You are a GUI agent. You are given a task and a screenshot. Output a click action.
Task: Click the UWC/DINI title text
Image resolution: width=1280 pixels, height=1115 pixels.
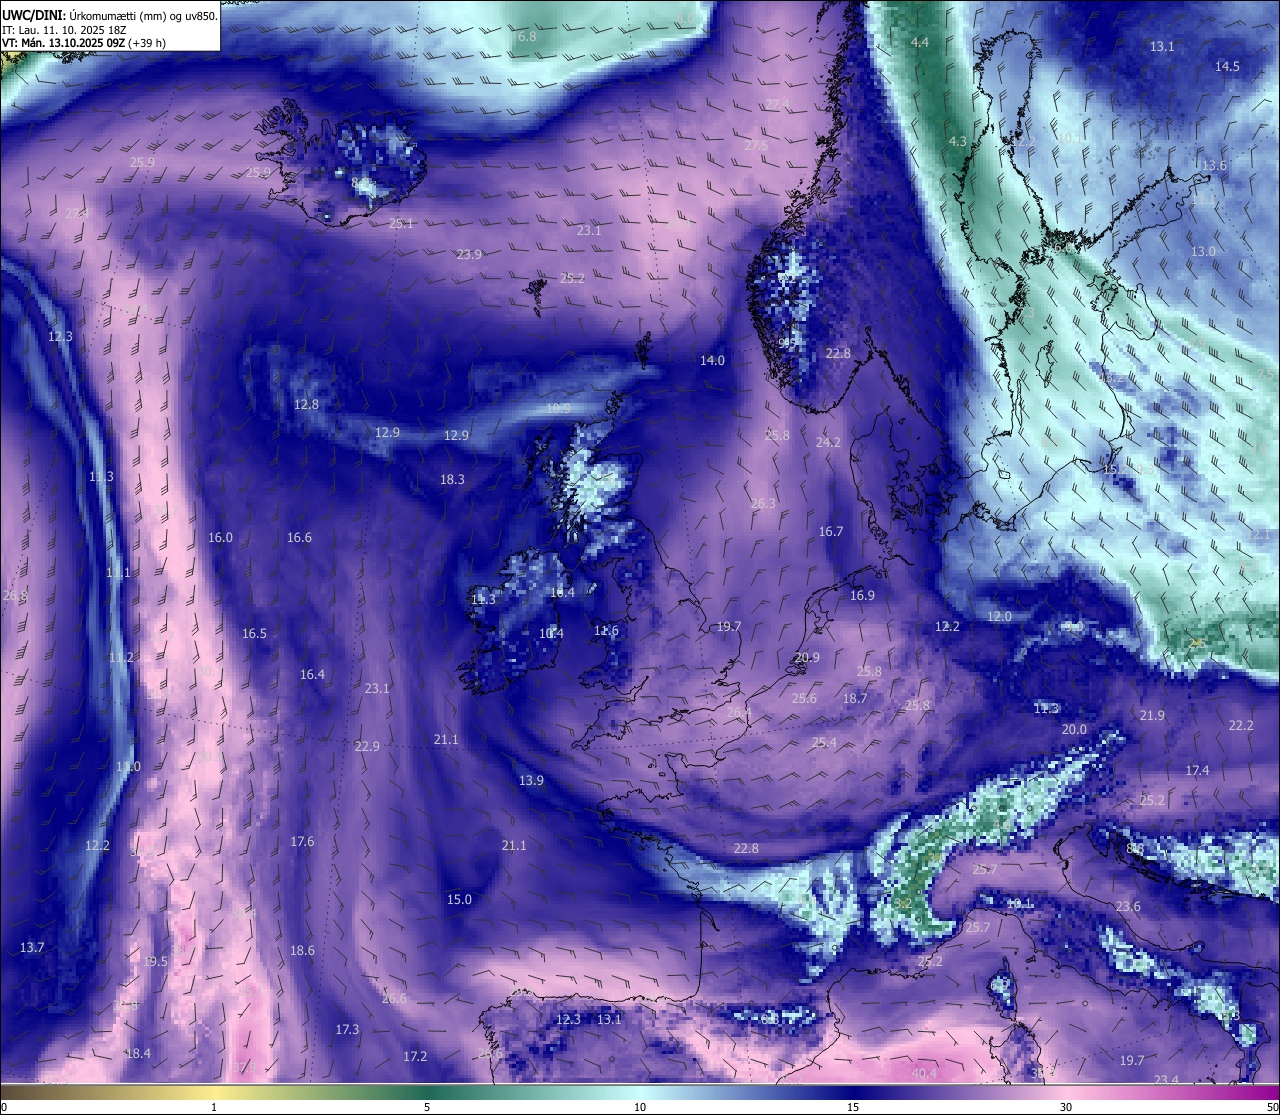32,15
